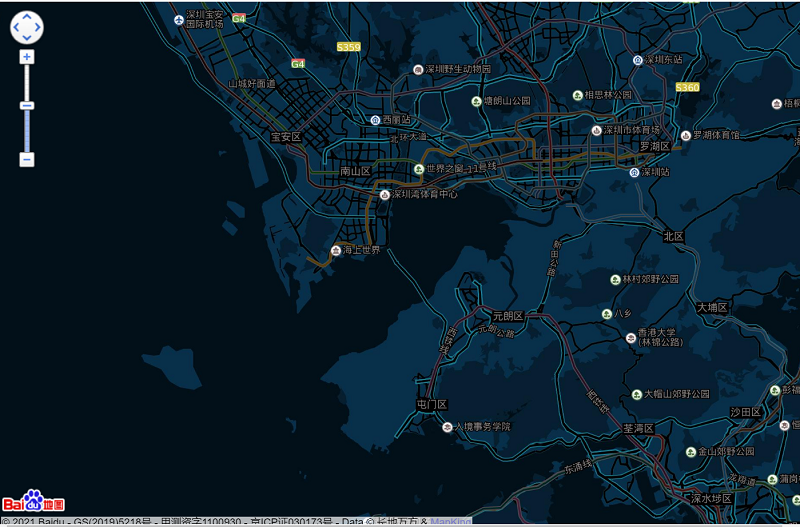800x527 pixels.
Task: Select the Shenzhen Bao'an airport icon
Action: pos(178,18)
